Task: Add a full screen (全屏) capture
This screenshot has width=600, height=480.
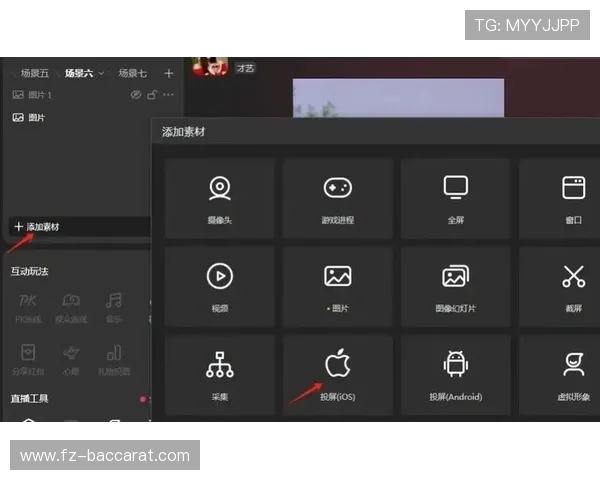Action: click(455, 197)
